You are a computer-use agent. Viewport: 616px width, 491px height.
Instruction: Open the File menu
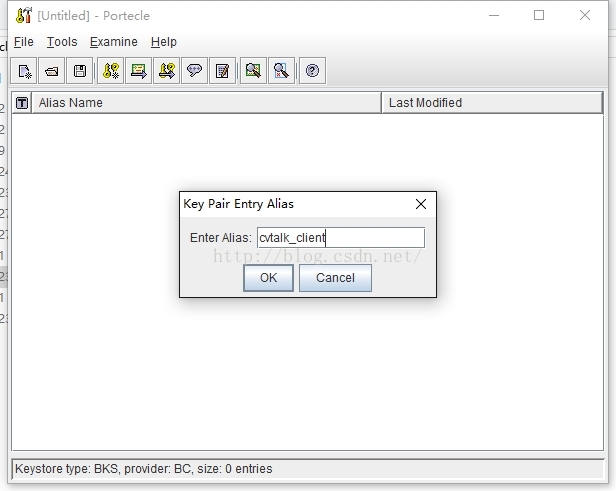[24, 42]
